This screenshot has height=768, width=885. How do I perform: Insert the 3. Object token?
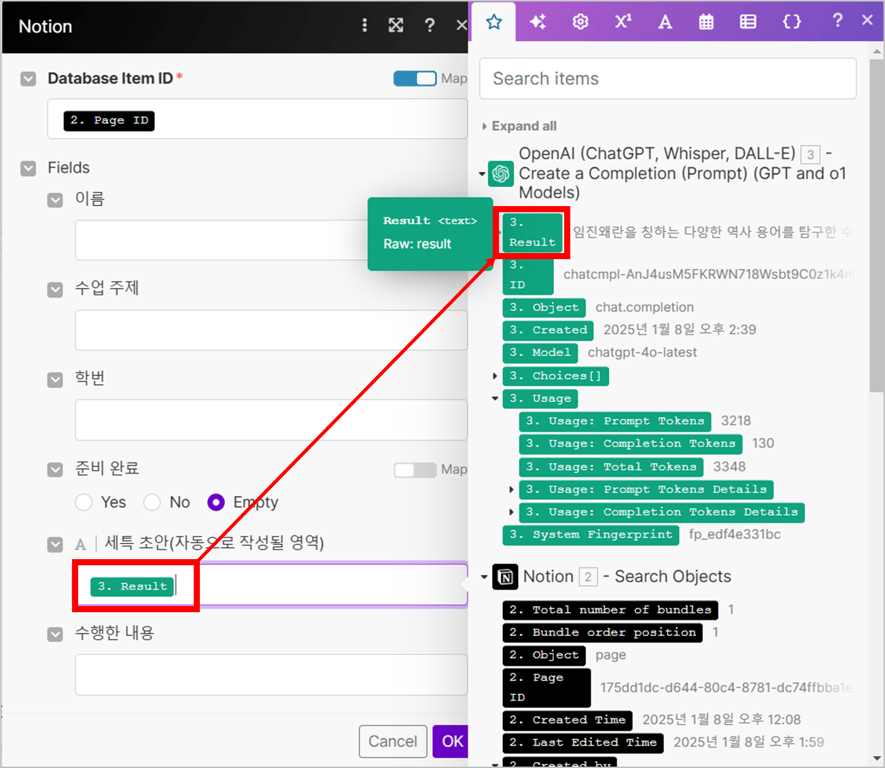coord(544,308)
